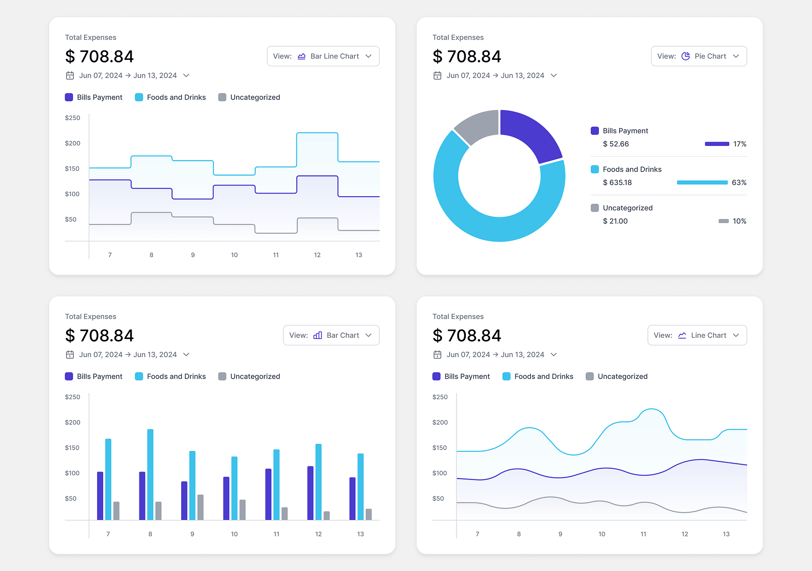
Task: Open the Bar Chart view selector
Action: pyautogui.click(x=331, y=335)
